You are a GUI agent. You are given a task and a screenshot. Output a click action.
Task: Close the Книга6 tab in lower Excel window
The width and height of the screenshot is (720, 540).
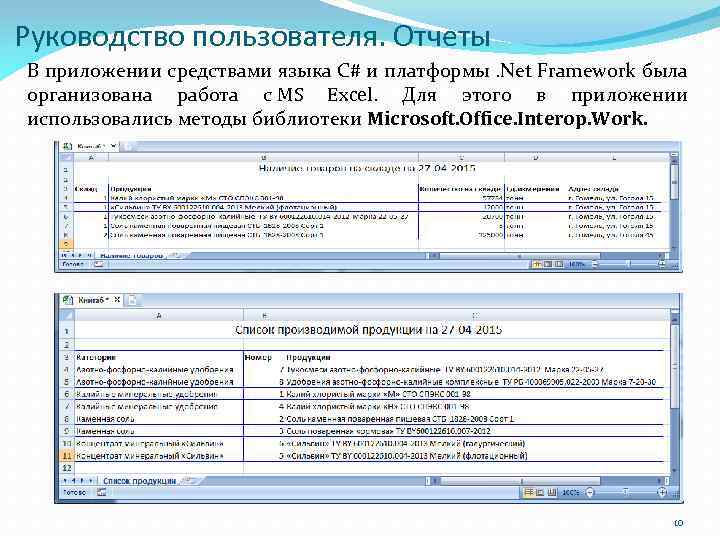coord(117,300)
